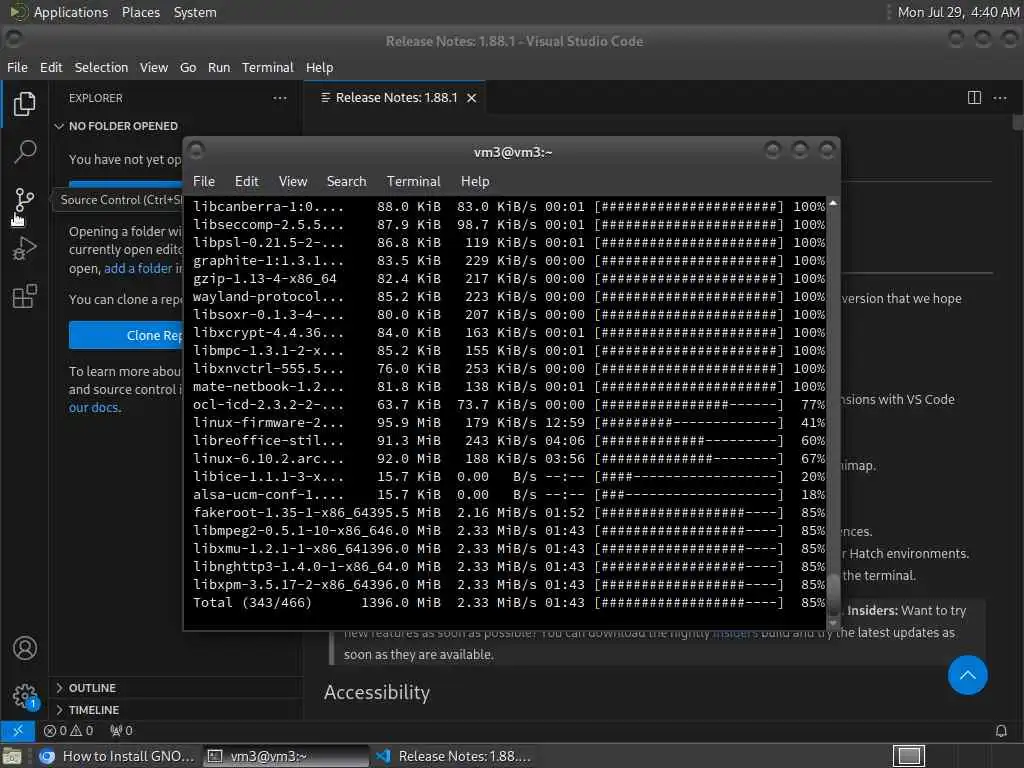Screen dimensions: 1024x768
Task: Click the clock showing Mon Jul 29
Action: point(957,12)
